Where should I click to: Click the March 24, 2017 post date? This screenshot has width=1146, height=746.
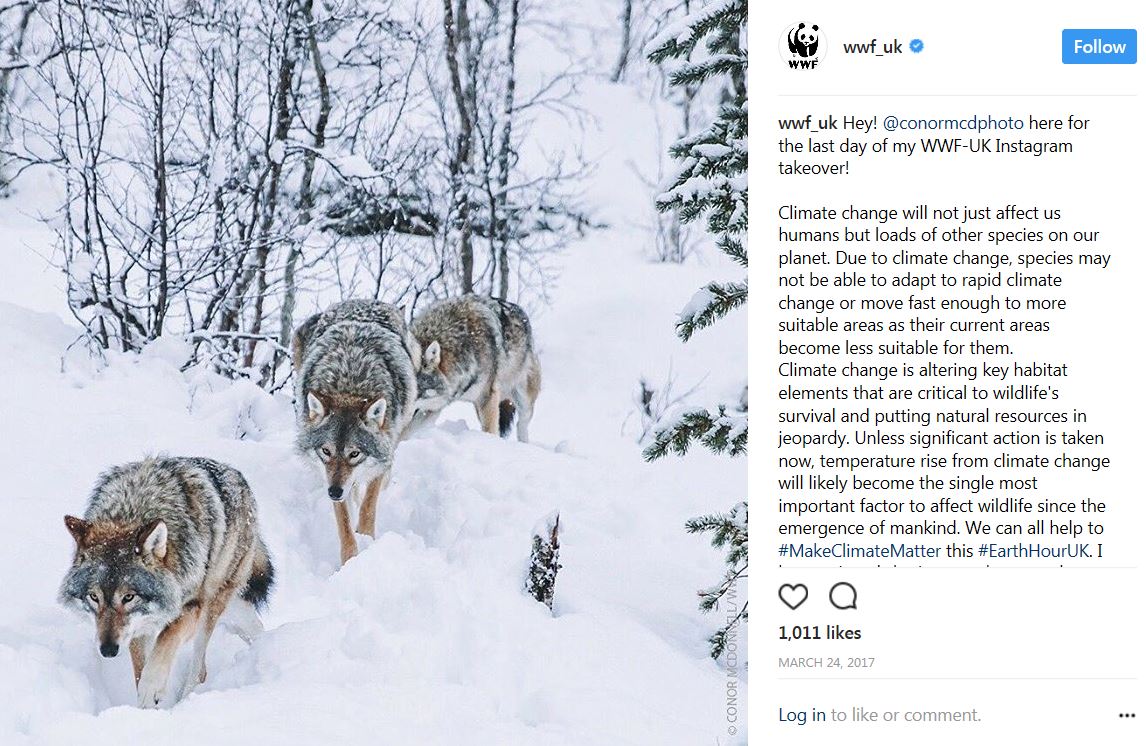pyautogui.click(x=826, y=663)
